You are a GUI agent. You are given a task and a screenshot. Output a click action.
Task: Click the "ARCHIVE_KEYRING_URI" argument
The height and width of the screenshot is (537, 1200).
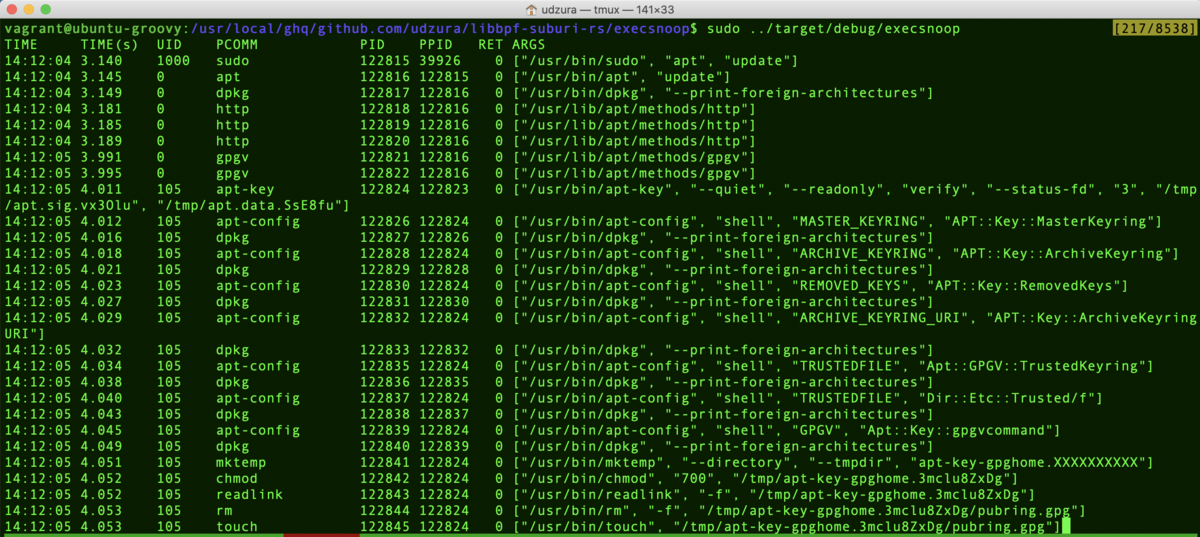tap(877, 317)
